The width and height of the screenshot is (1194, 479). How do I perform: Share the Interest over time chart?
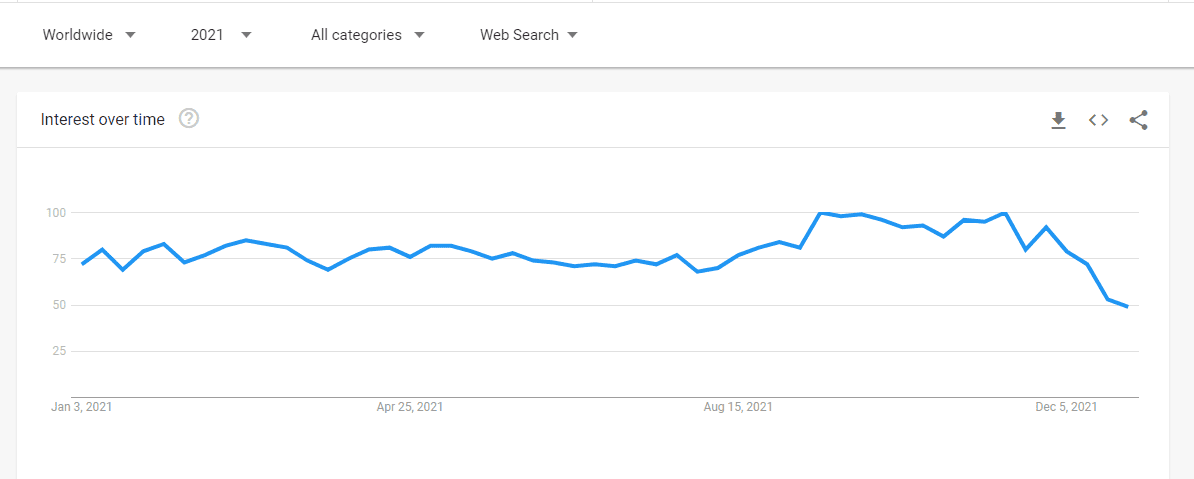click(1138, 120)
